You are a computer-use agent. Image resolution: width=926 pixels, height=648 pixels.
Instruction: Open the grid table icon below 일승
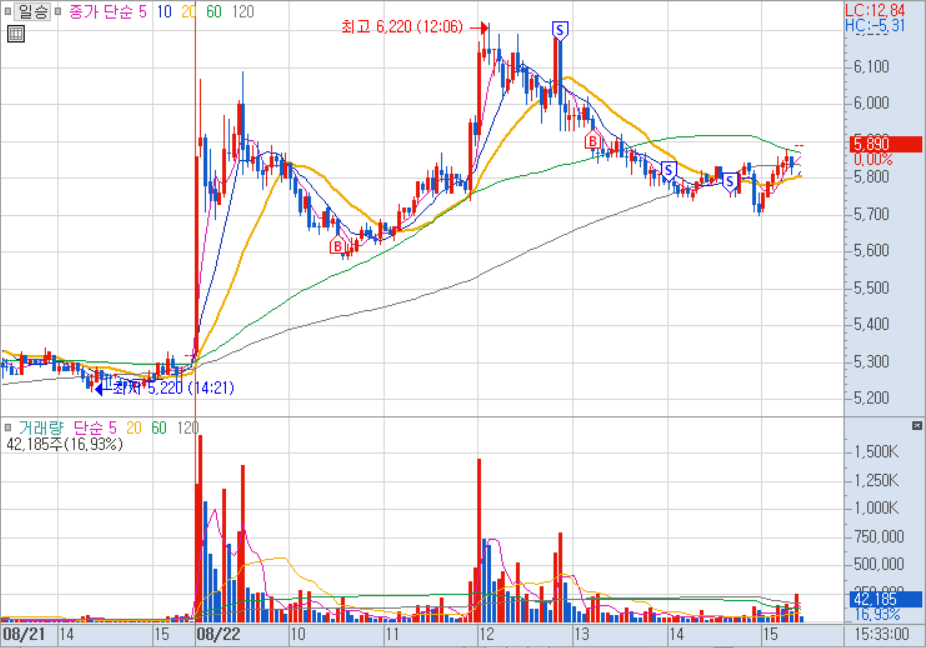[x=15, y=35]
